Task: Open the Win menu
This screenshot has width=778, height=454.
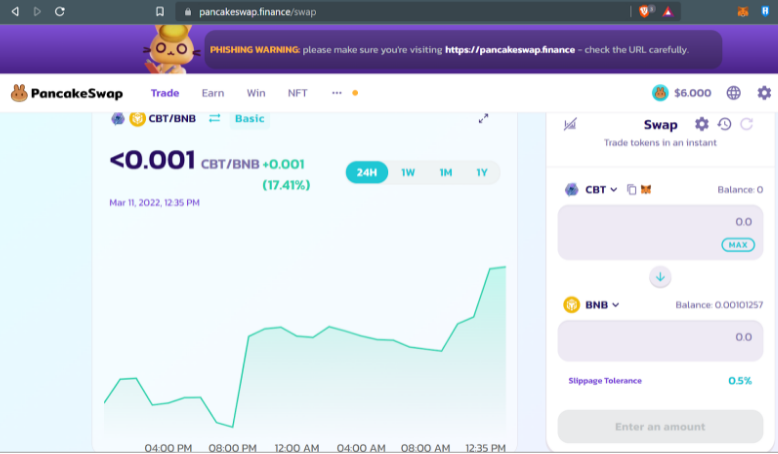Action: click(x=256, y=93)
